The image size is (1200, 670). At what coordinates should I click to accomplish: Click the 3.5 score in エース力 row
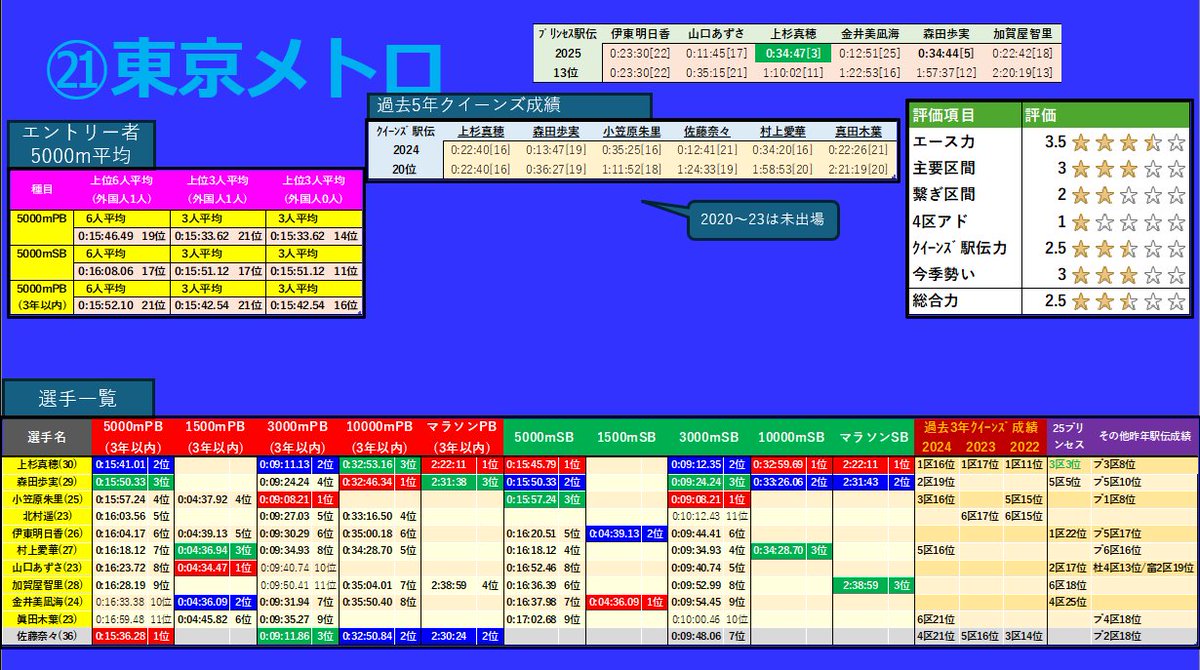pyautogui.click(x=1054, y=142)
